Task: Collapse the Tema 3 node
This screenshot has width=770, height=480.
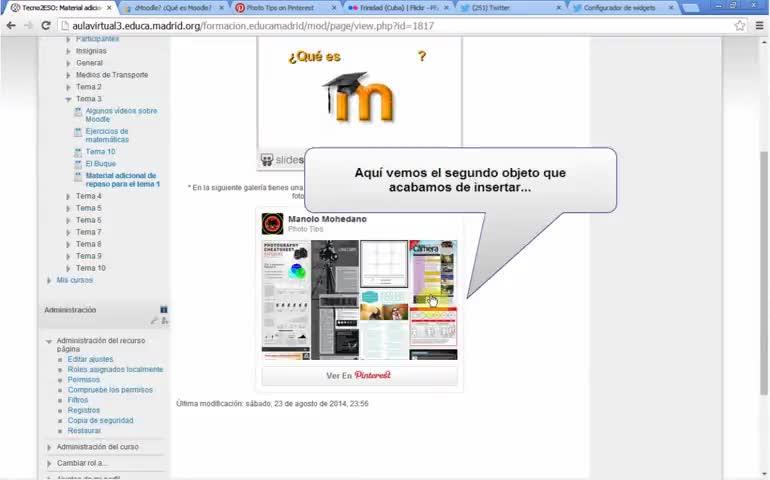Action: [x=68, y=99]
